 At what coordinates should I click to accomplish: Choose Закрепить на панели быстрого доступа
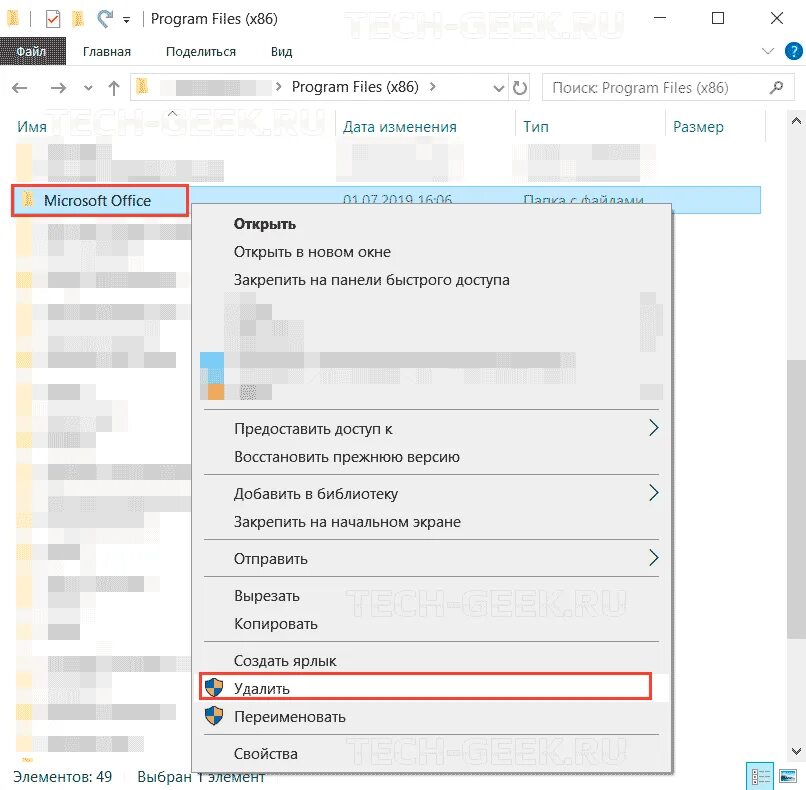[372, 280]
